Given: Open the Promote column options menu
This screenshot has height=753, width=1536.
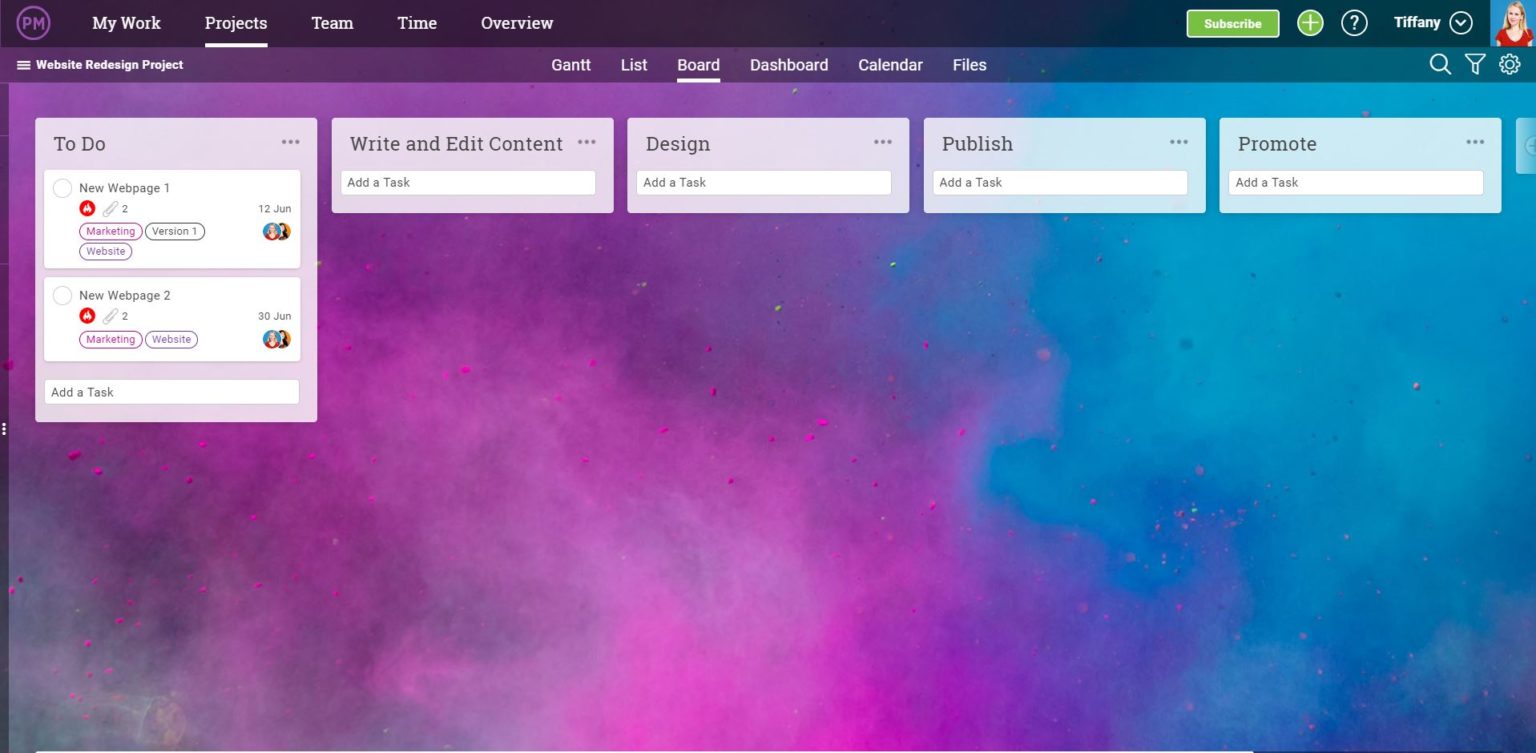Looking at the screenshot, I should pyautogui.click(x=1475, y=142).
